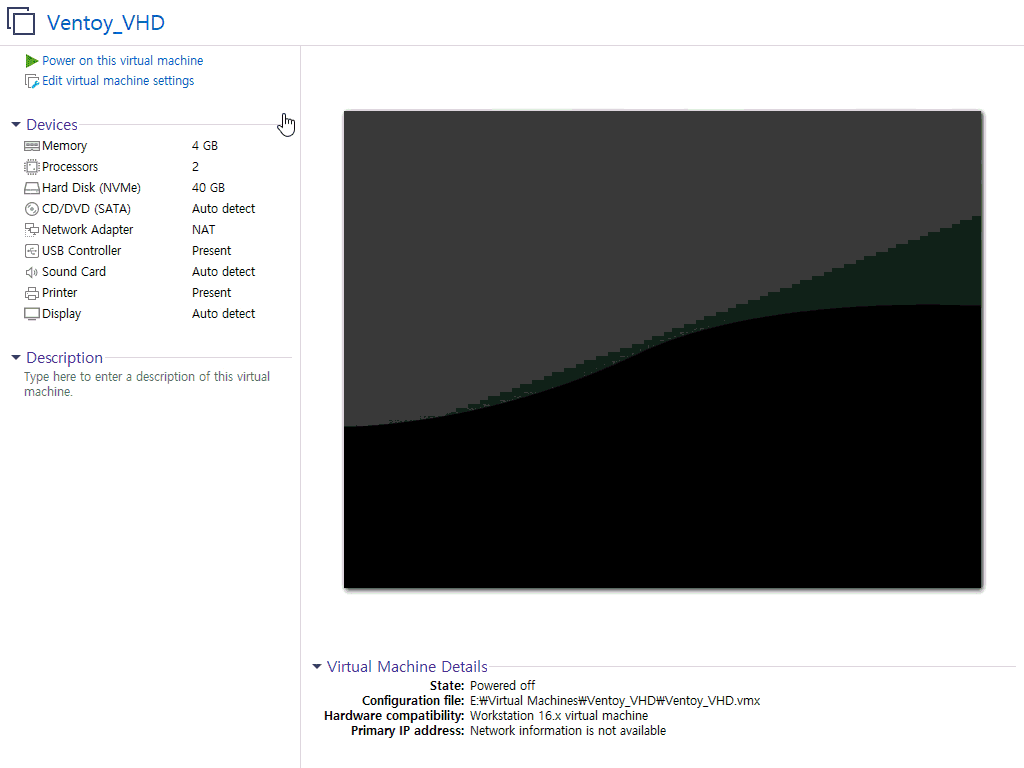The height and width of the screenshot is (768, 1024).
Task: Click the Ventoy_VHD.vmx configuration file path
Action: (615, 701)
